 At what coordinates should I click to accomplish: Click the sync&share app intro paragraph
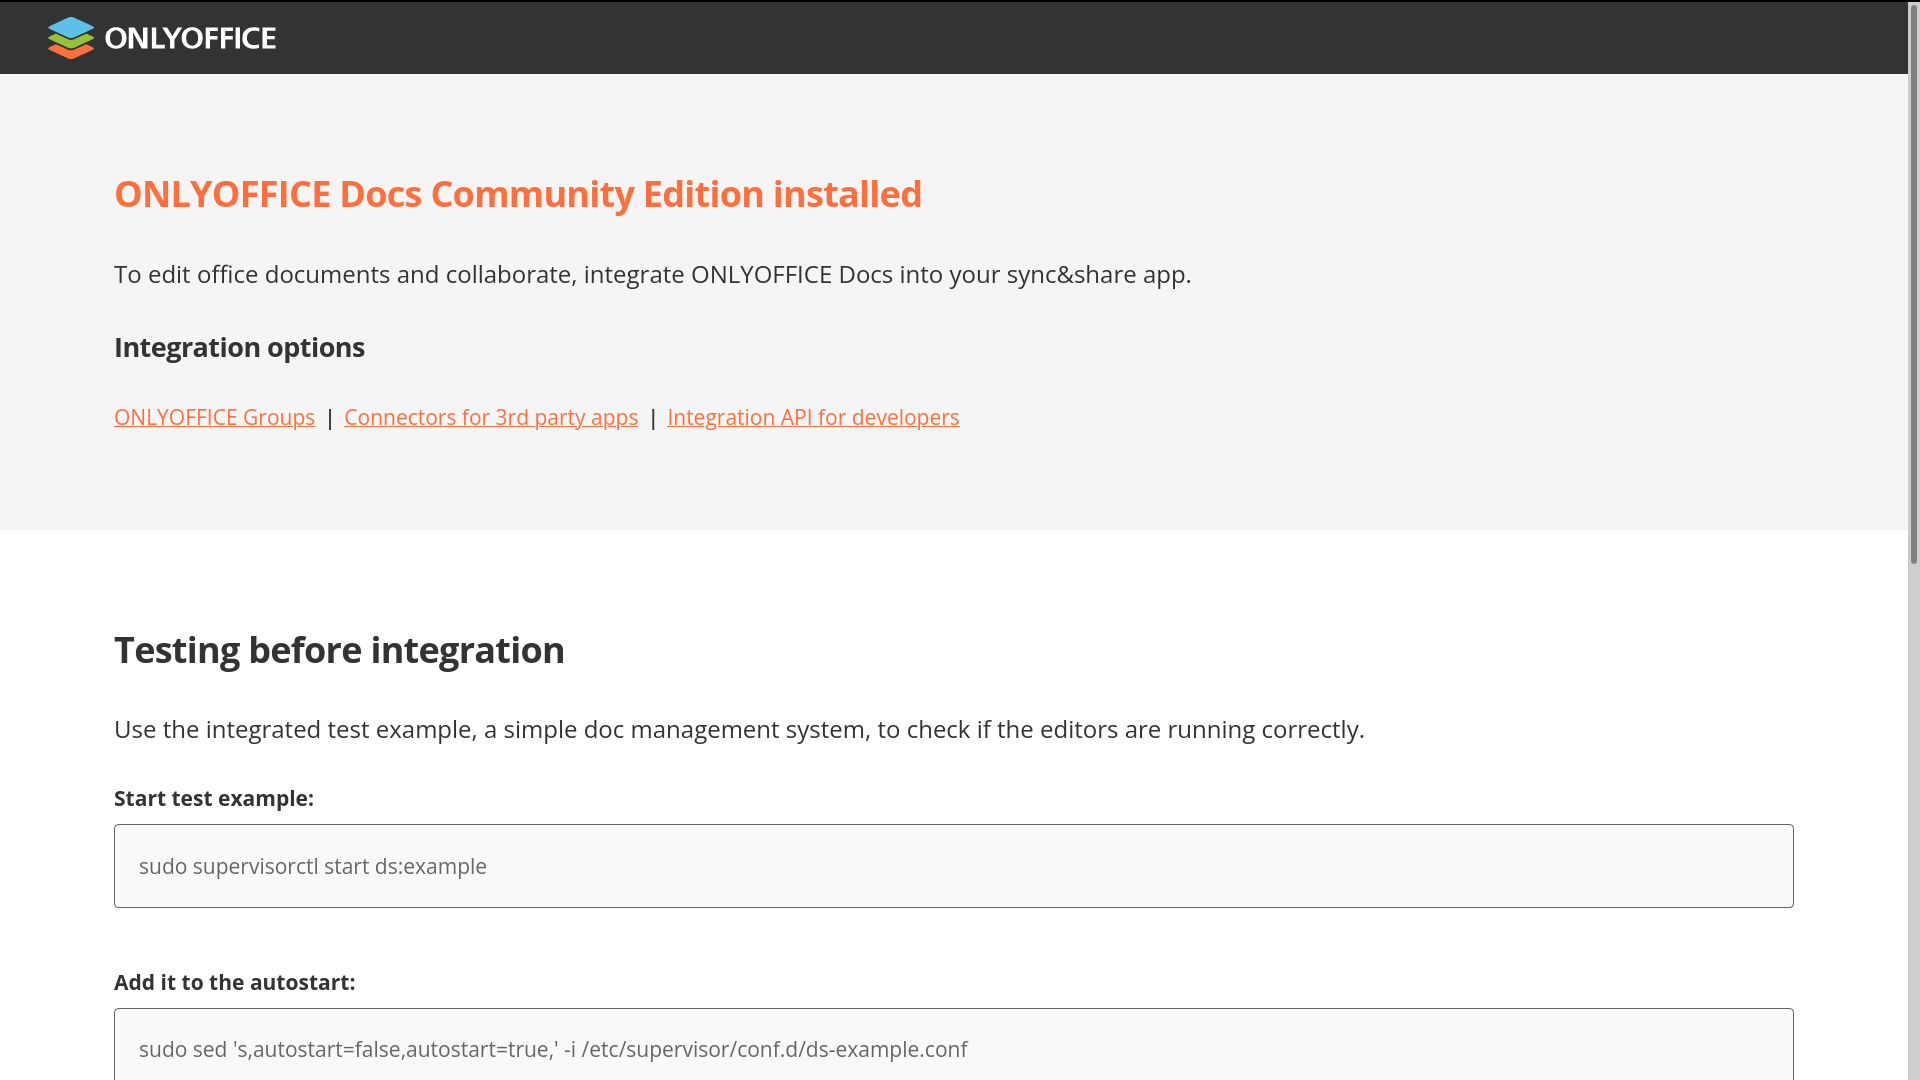(x=652, y=274)
